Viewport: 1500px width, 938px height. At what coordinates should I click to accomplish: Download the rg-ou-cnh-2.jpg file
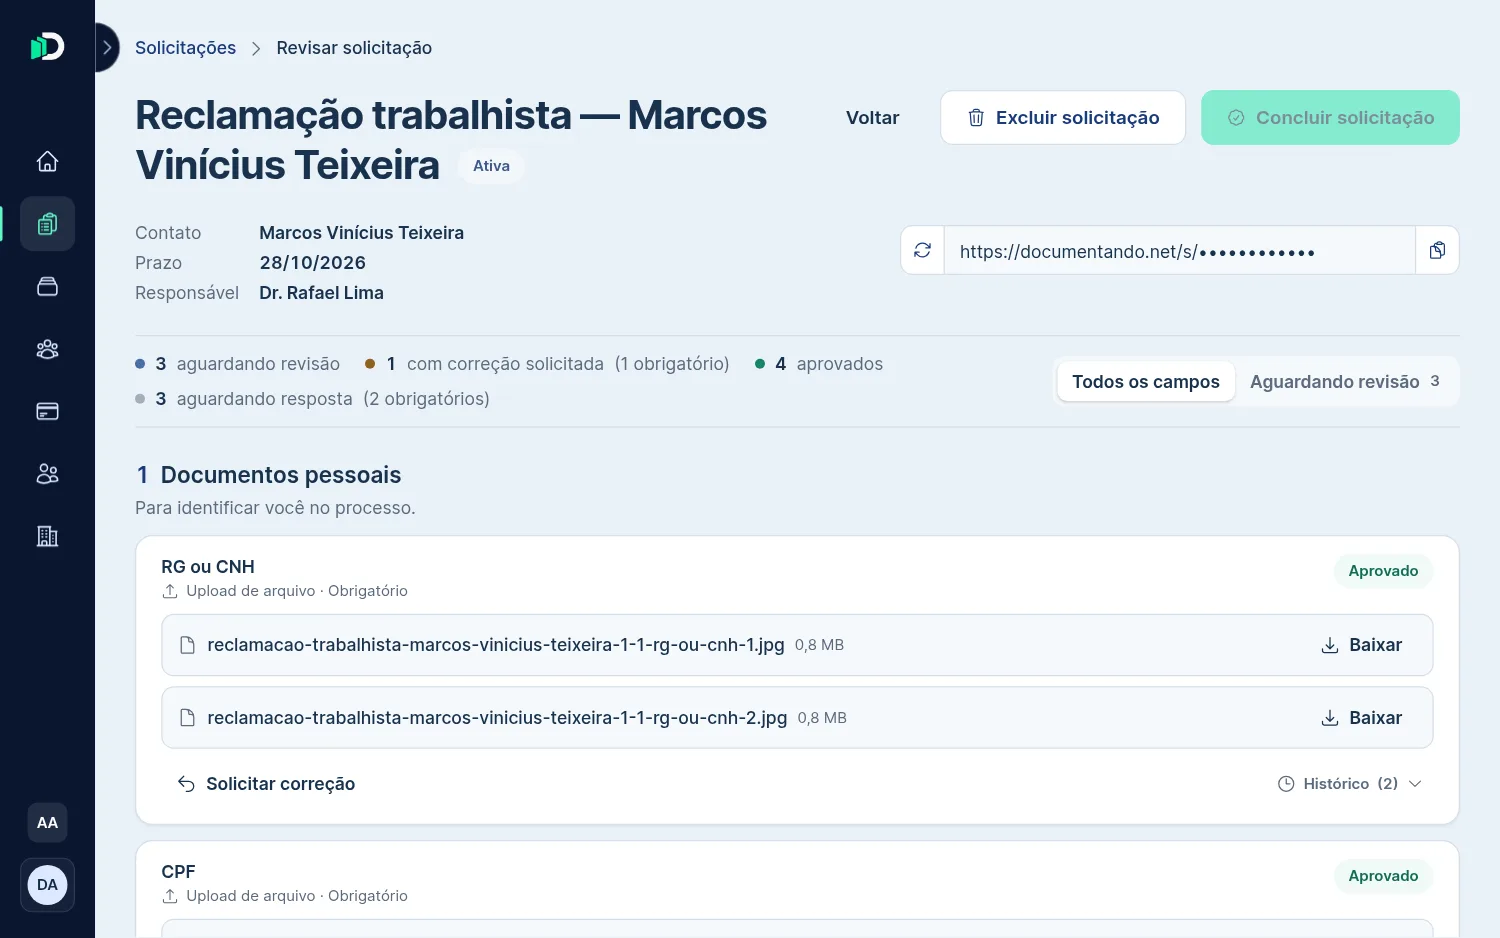coord(1361,718)
